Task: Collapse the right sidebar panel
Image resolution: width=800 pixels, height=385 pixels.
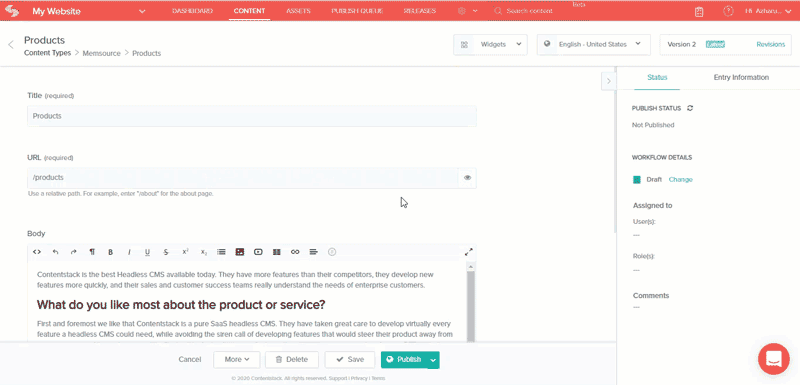Action: pyautogui.click(x=608, y=81)
